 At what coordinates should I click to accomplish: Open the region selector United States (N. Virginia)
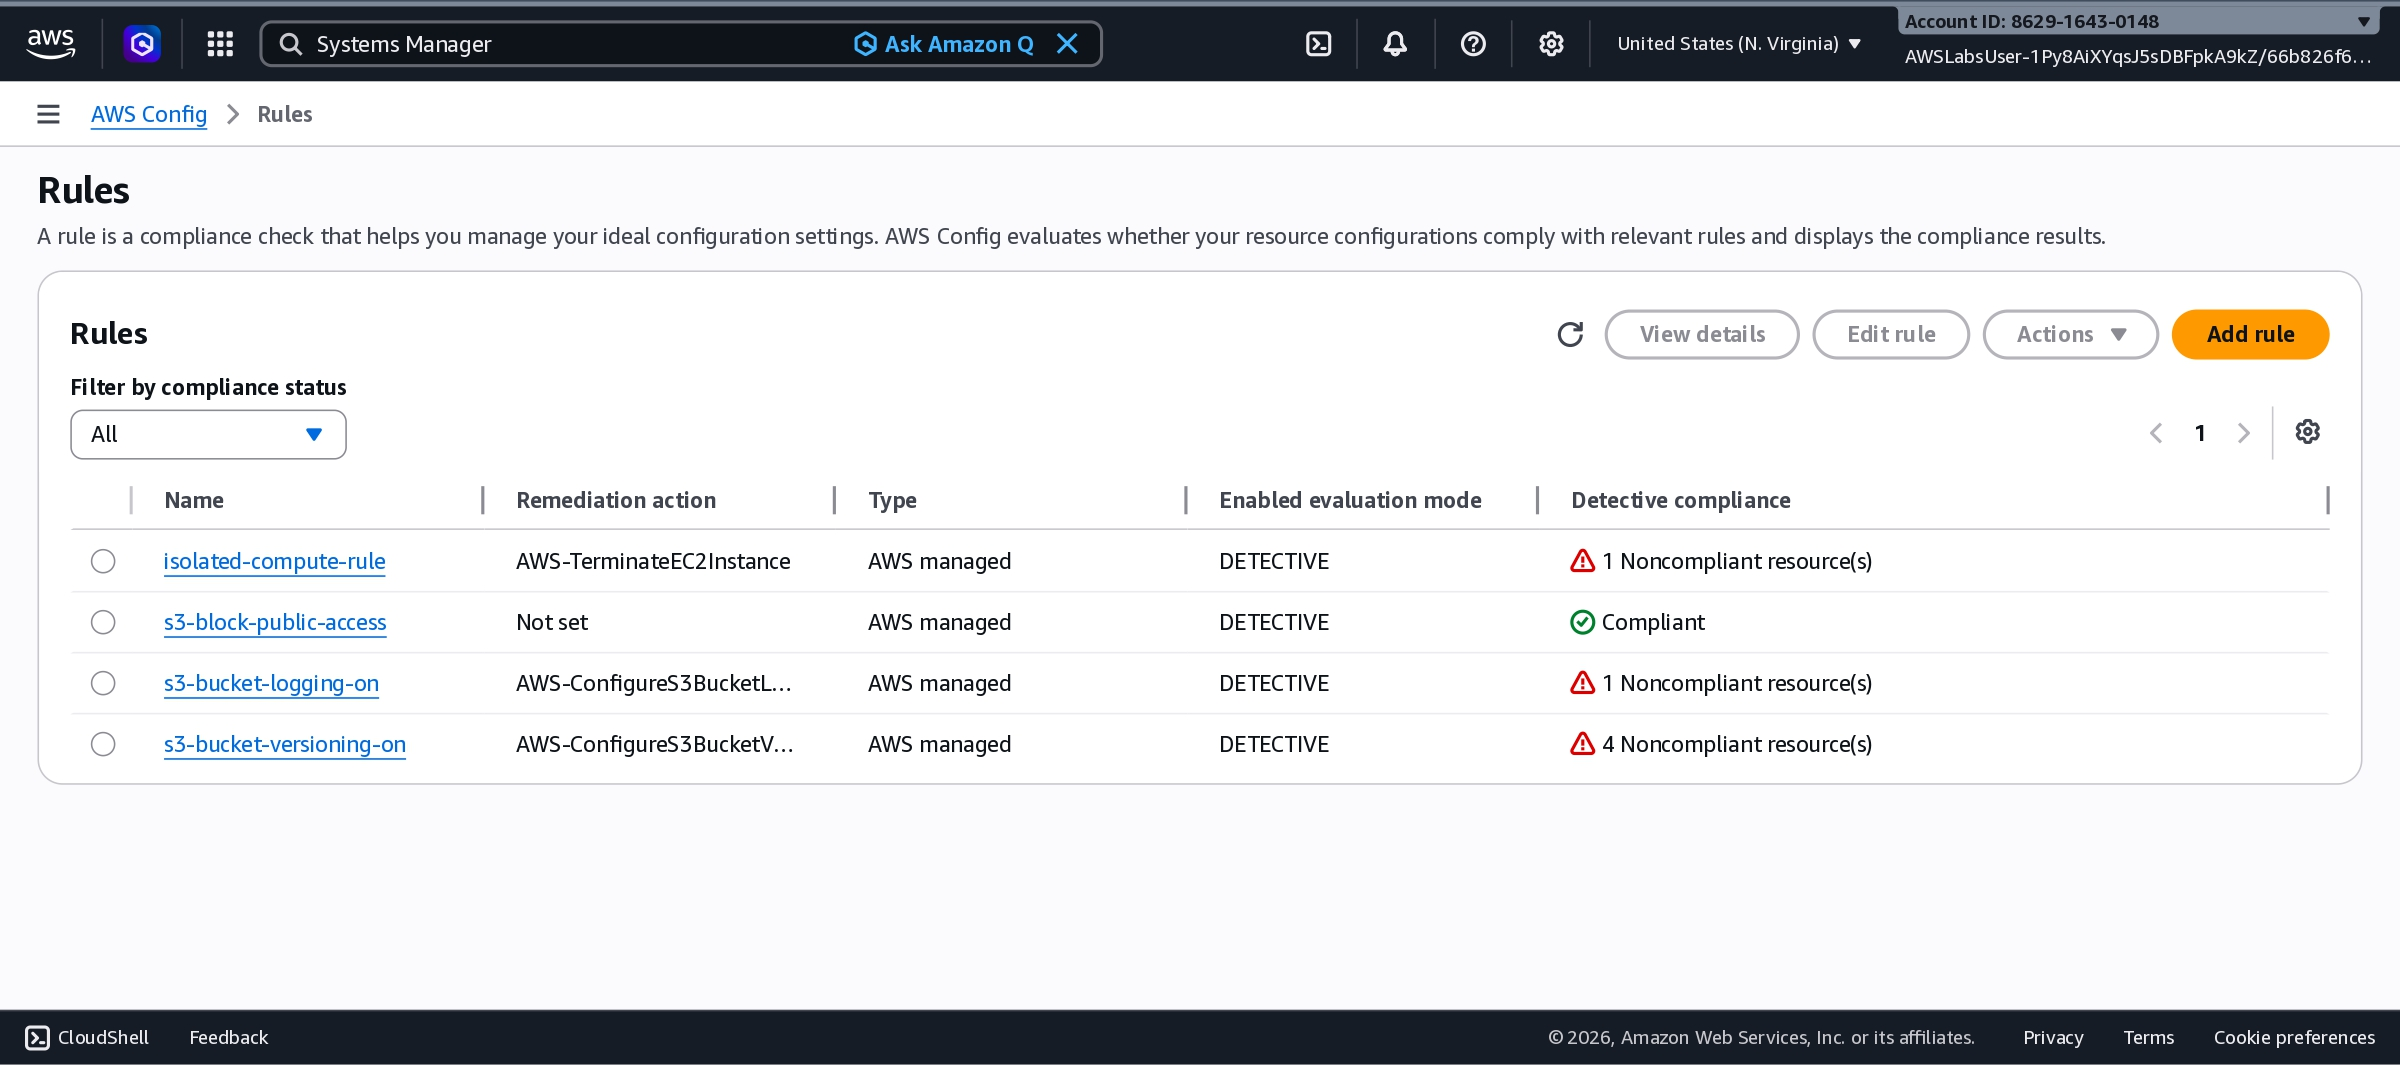(1739, 44)
